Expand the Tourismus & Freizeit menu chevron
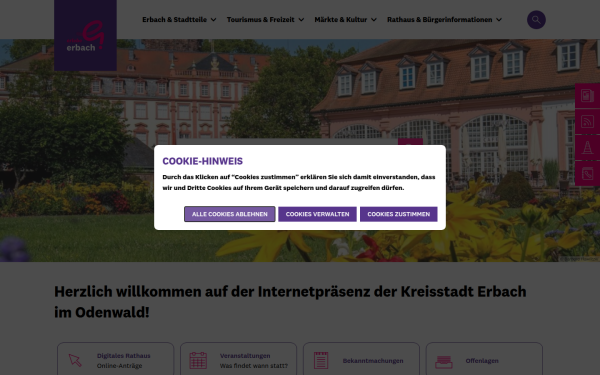Image resolution: width=600 pixels, height=375 pixels. [301, 20]
